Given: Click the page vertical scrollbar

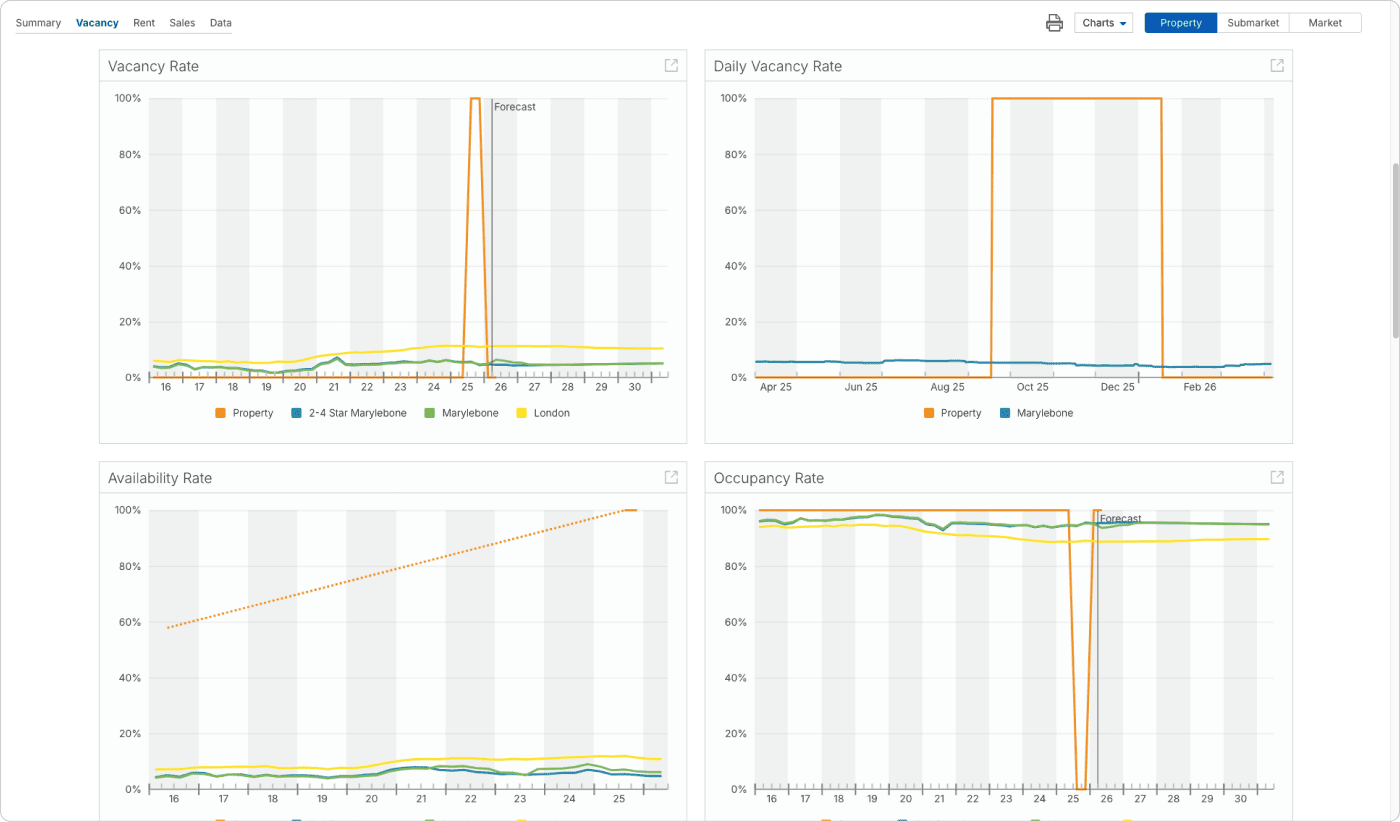Looking at the screenshot, I should tap(1396, 250).
